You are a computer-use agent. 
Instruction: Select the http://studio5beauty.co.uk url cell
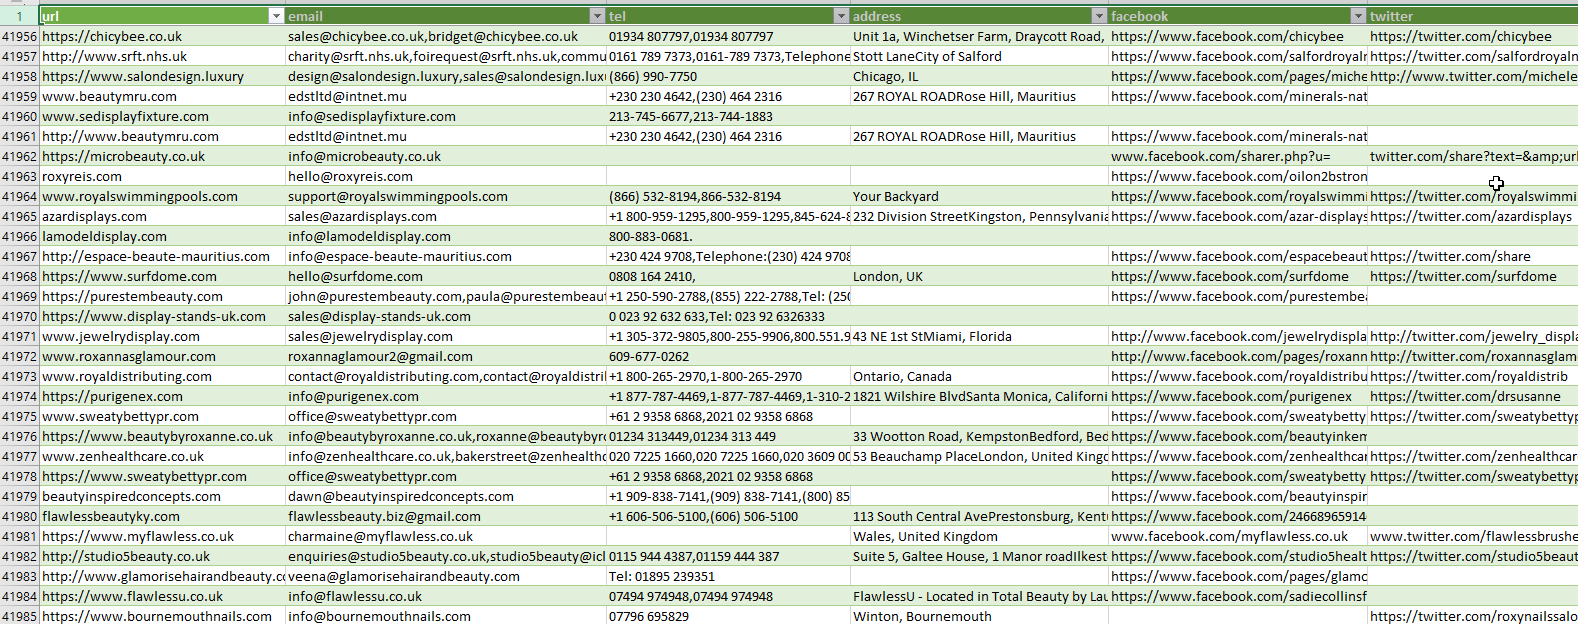162,556
